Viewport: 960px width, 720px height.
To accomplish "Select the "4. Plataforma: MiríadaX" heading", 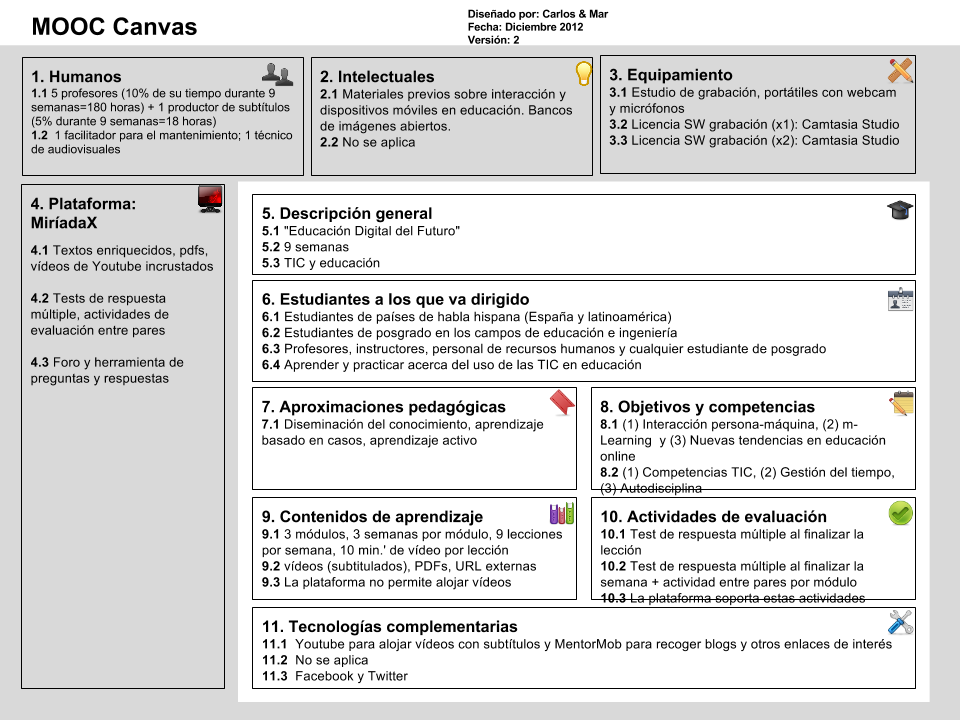I will pyautogui.click(x=83, y=213).
